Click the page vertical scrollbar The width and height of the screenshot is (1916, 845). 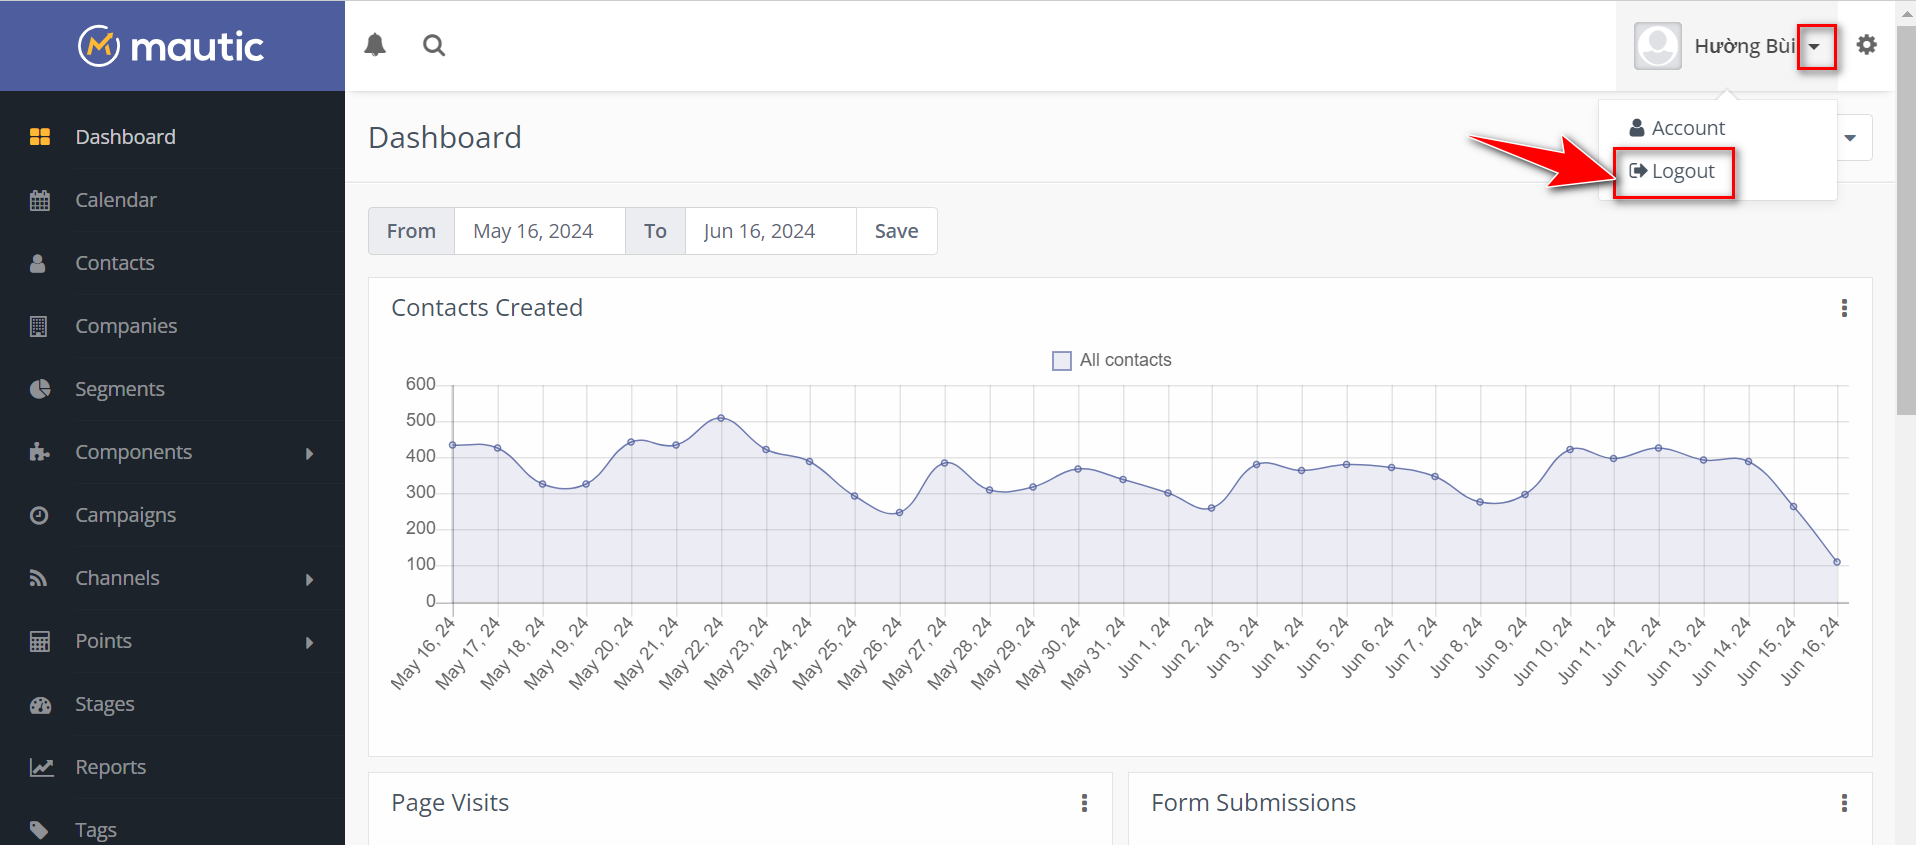coord(1905,220)
